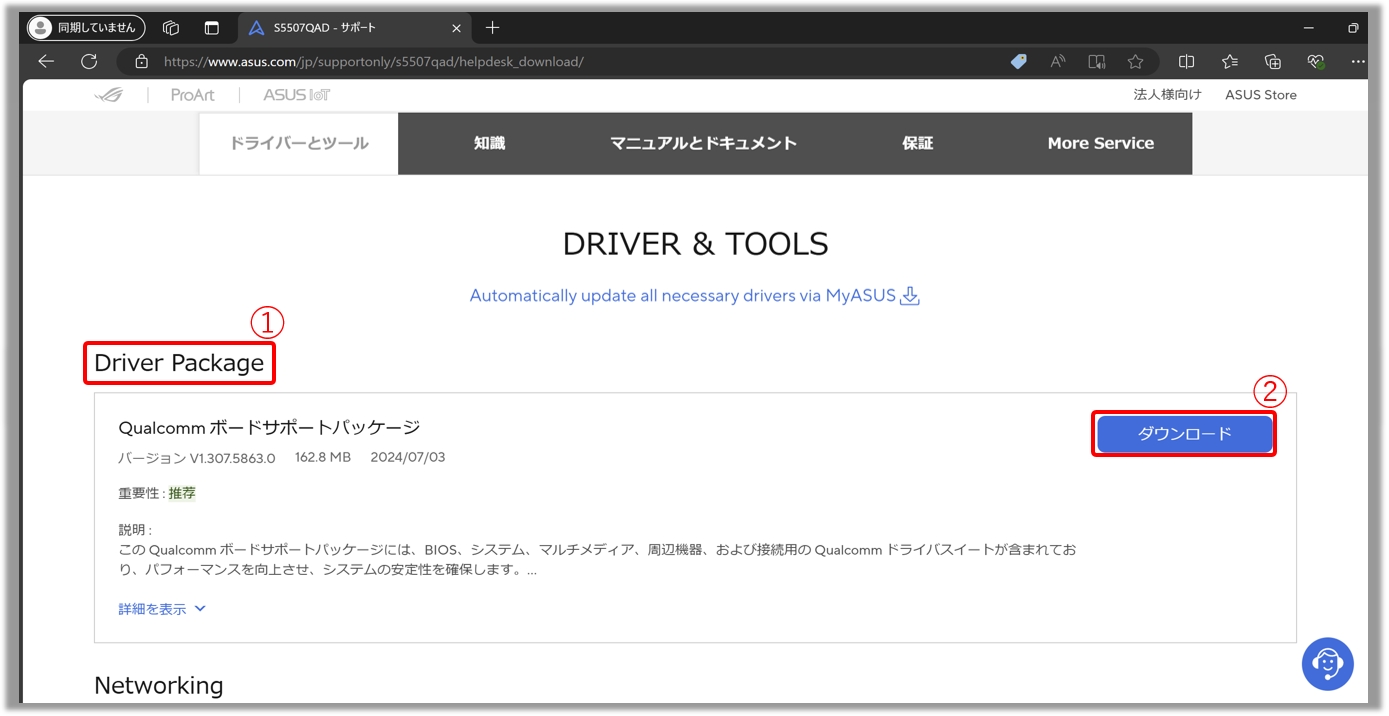Open the tab actions menu icon
This screenshot has height=716, width=1389.
(211, 28)
